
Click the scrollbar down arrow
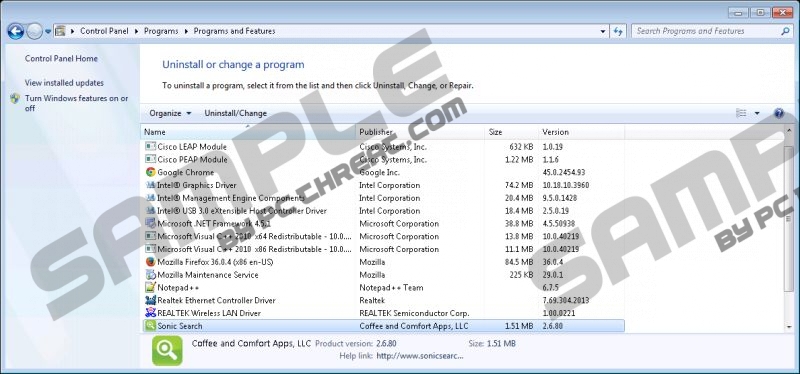pos(789,327)
